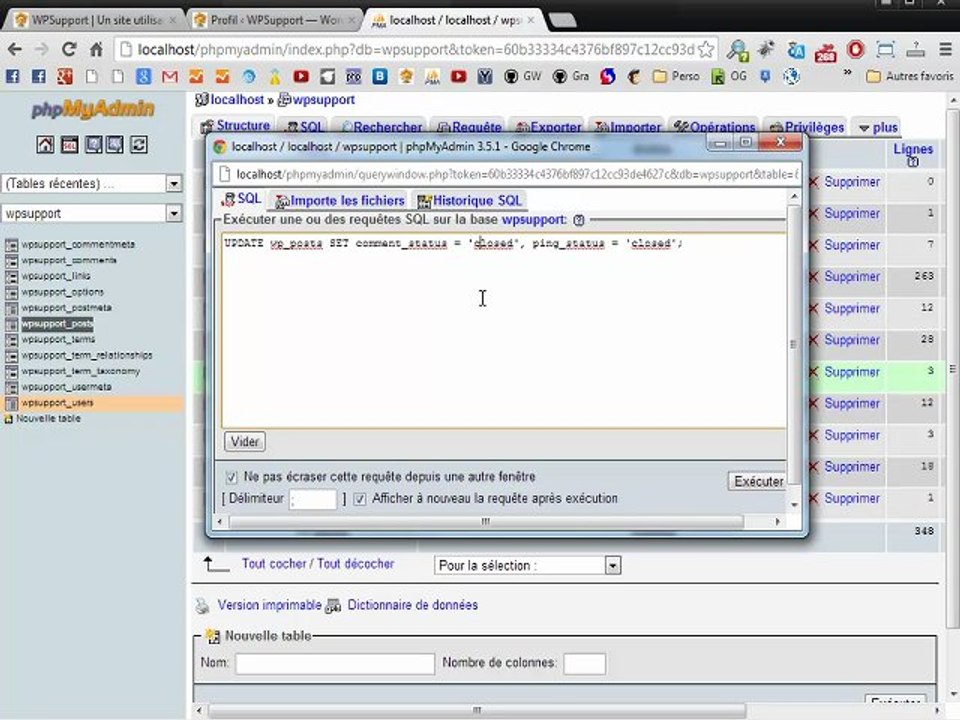Open 'Pour la sélection' dropdown

pos(528,565)
